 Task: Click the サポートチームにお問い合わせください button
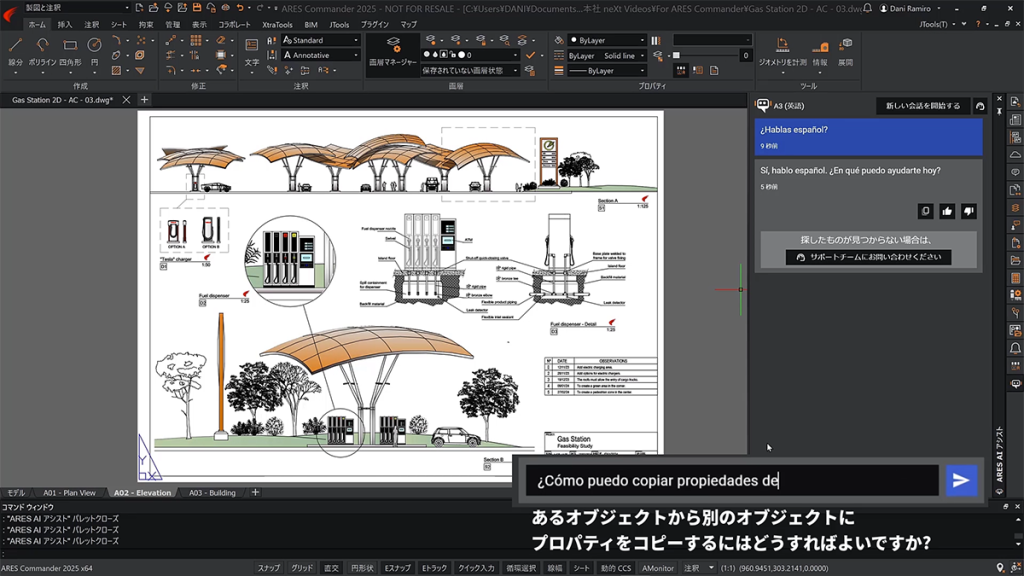click(x=869, y=256)
